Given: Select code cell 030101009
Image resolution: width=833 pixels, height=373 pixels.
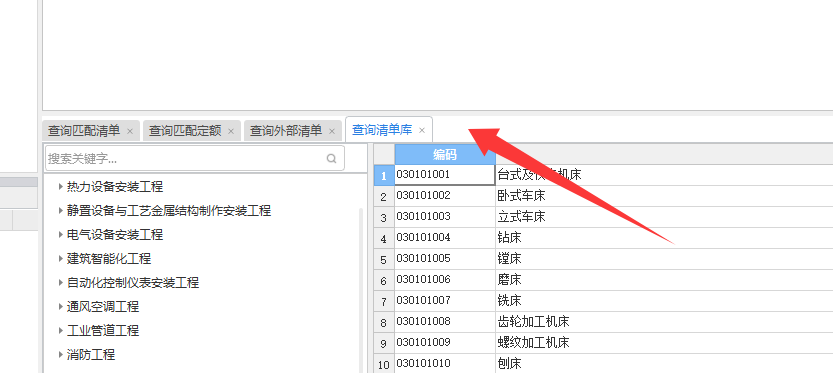Looking at the screenshot, I should click(445, 343).
